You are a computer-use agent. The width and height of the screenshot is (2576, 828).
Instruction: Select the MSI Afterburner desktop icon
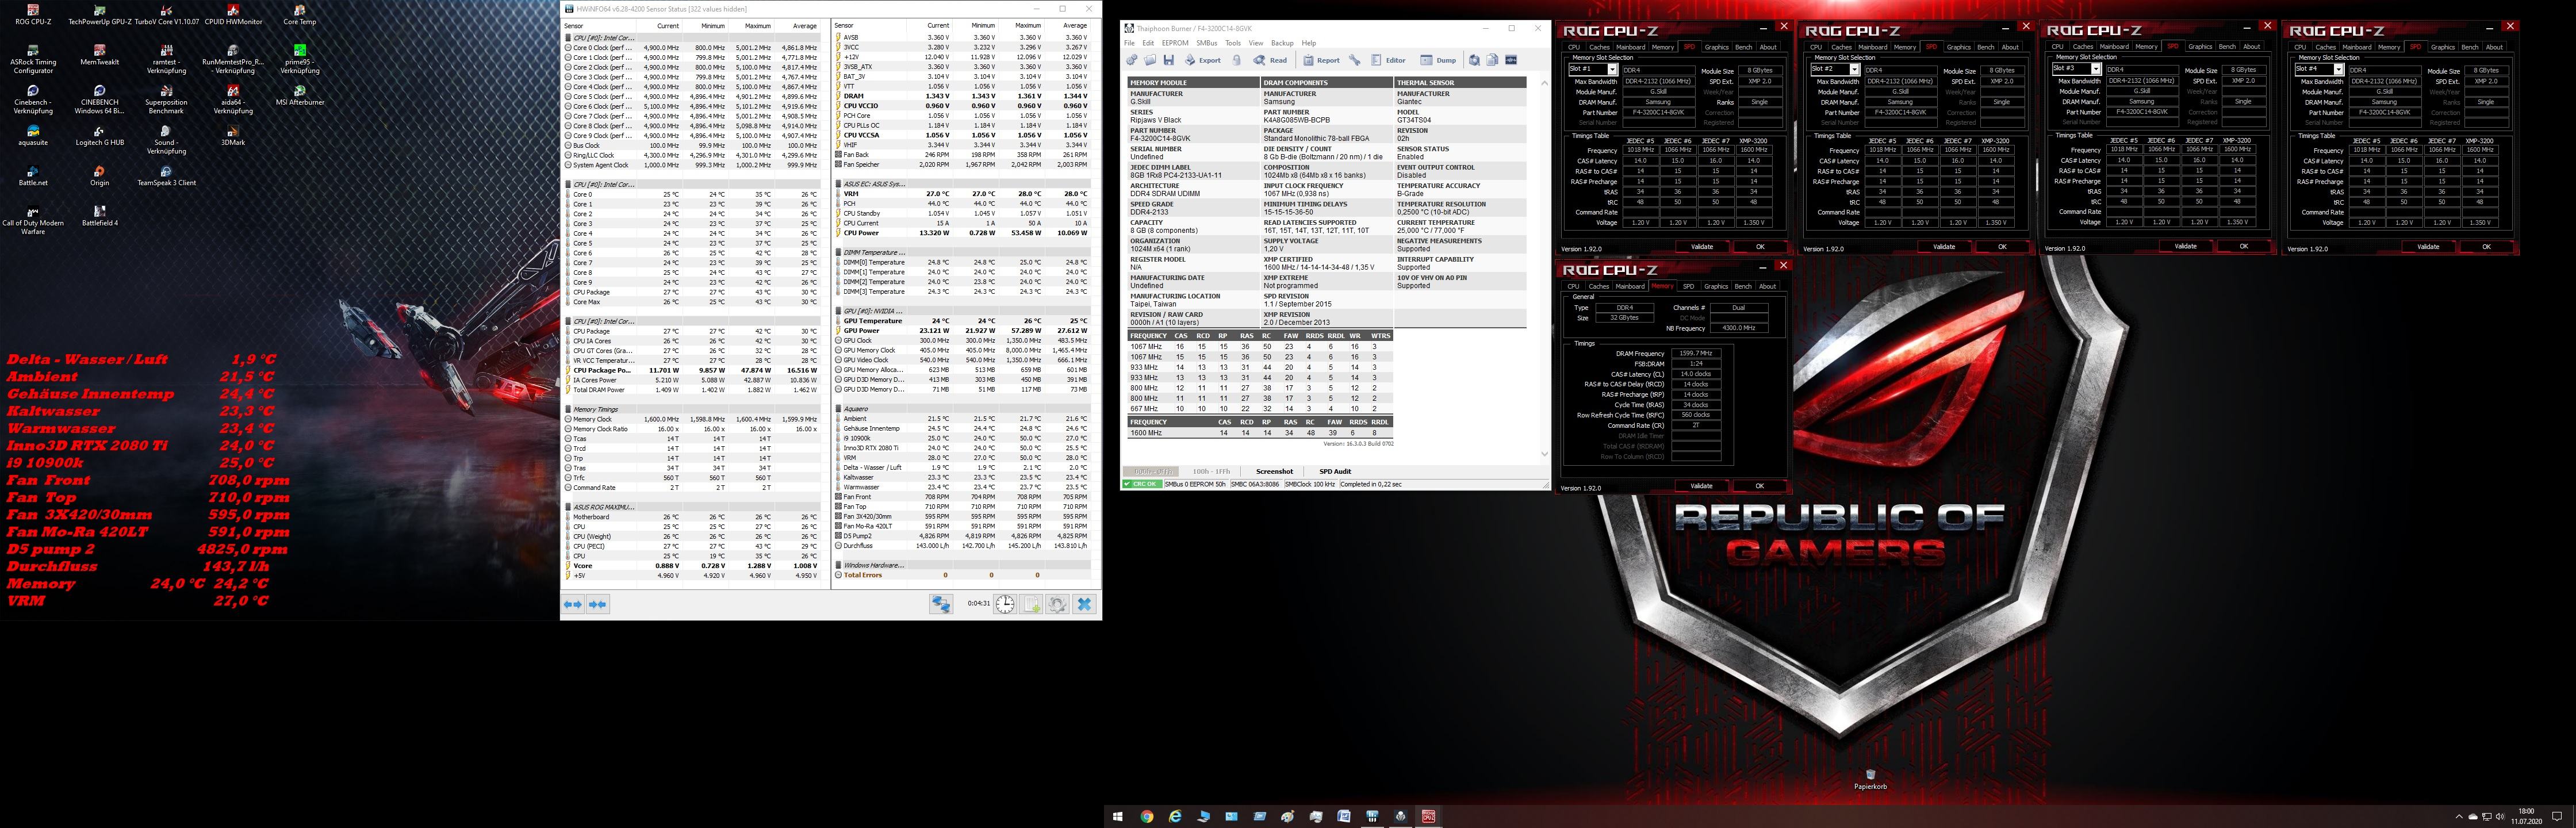pos(299,96)
